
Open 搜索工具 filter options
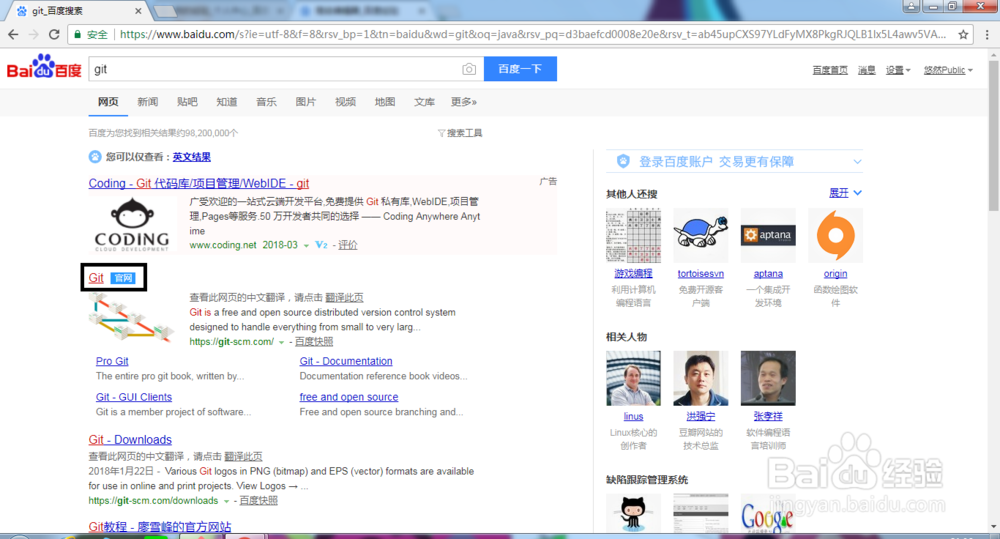[460, 133]
